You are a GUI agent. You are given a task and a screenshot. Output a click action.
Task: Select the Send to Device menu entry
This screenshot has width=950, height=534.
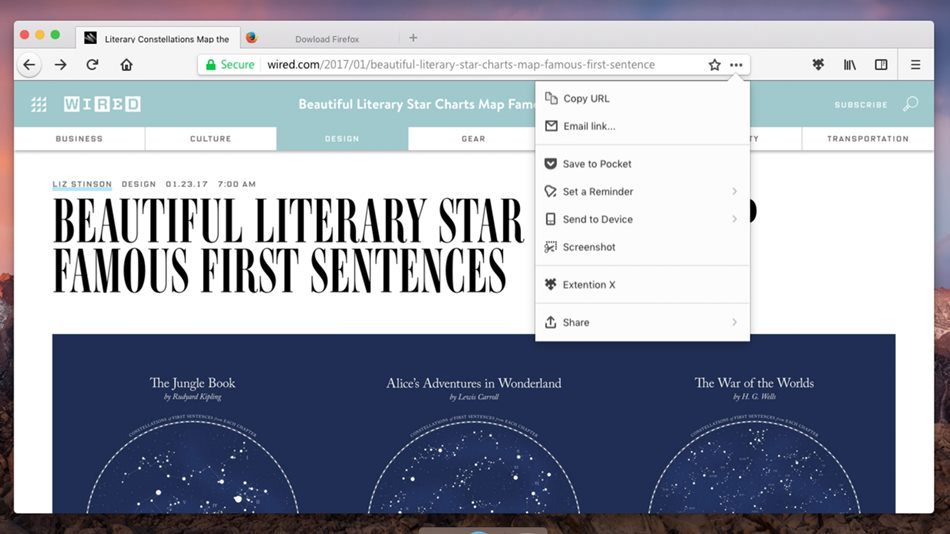tap(642, 219)
